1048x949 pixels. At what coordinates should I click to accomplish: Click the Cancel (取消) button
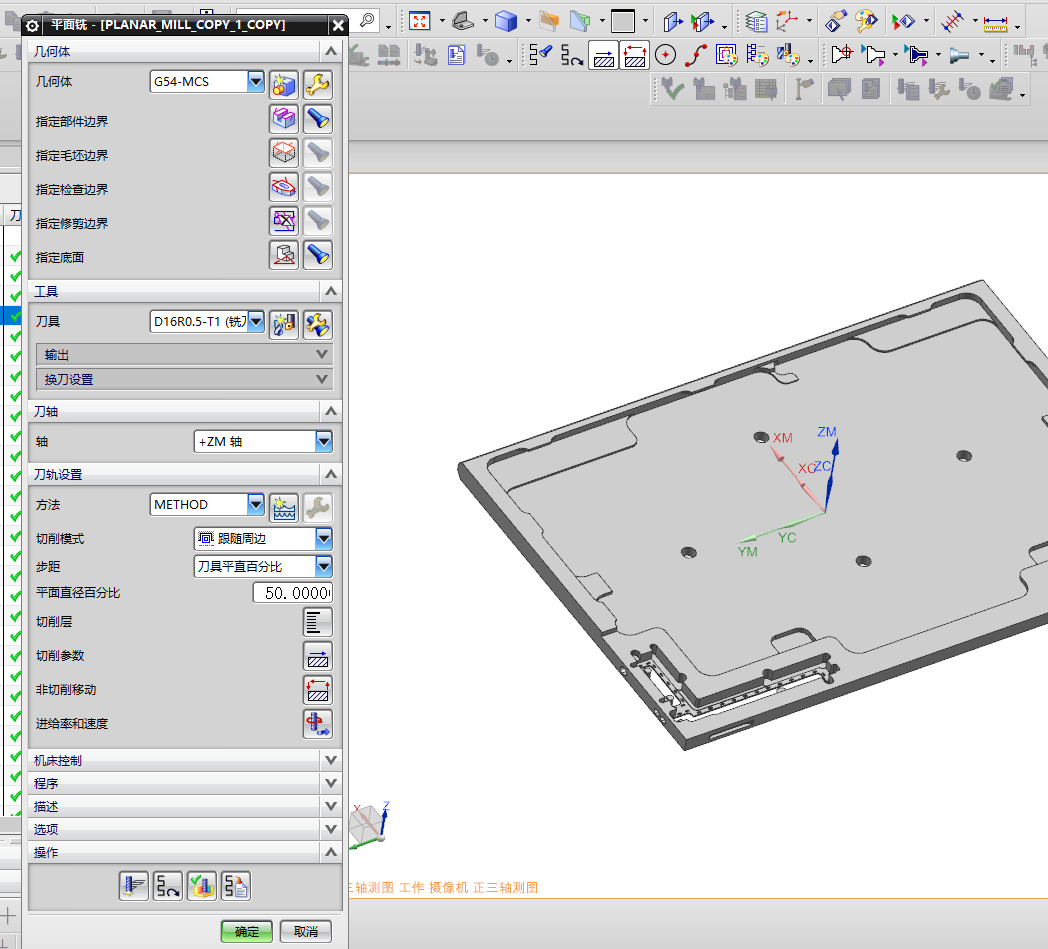pos(305,931)
